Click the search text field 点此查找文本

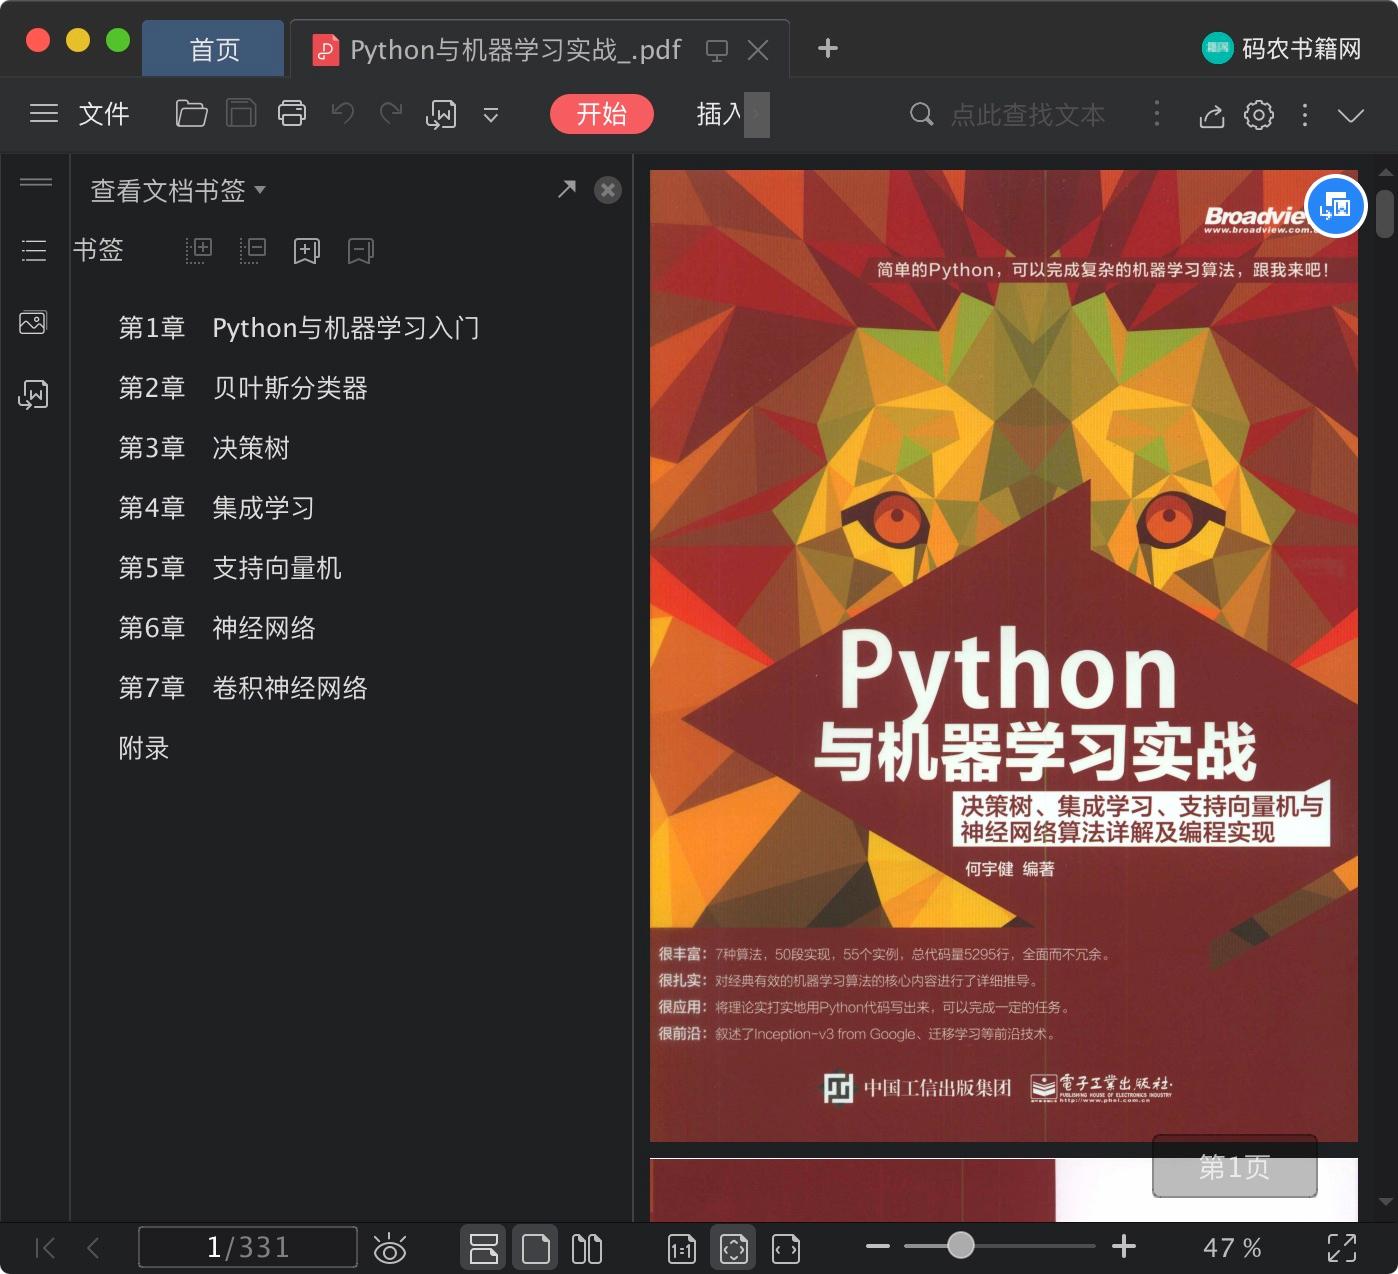1028,115
